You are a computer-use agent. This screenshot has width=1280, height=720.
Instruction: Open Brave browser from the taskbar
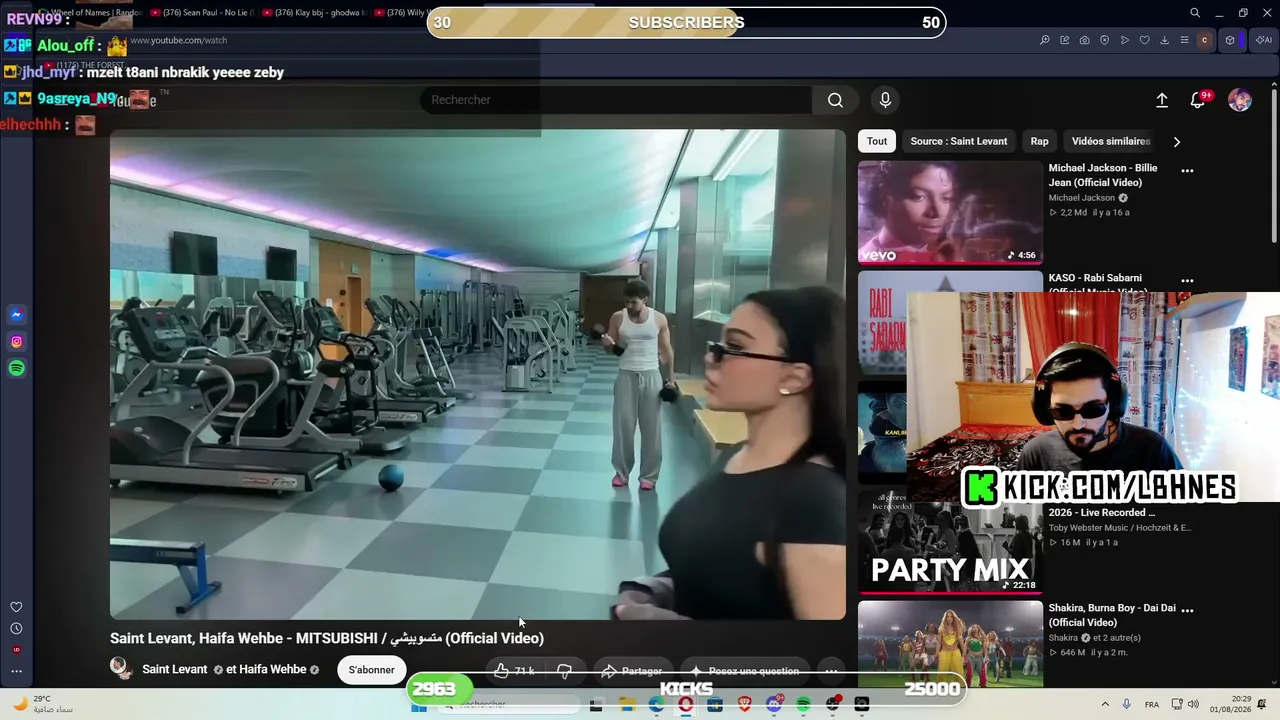point(745,704)
